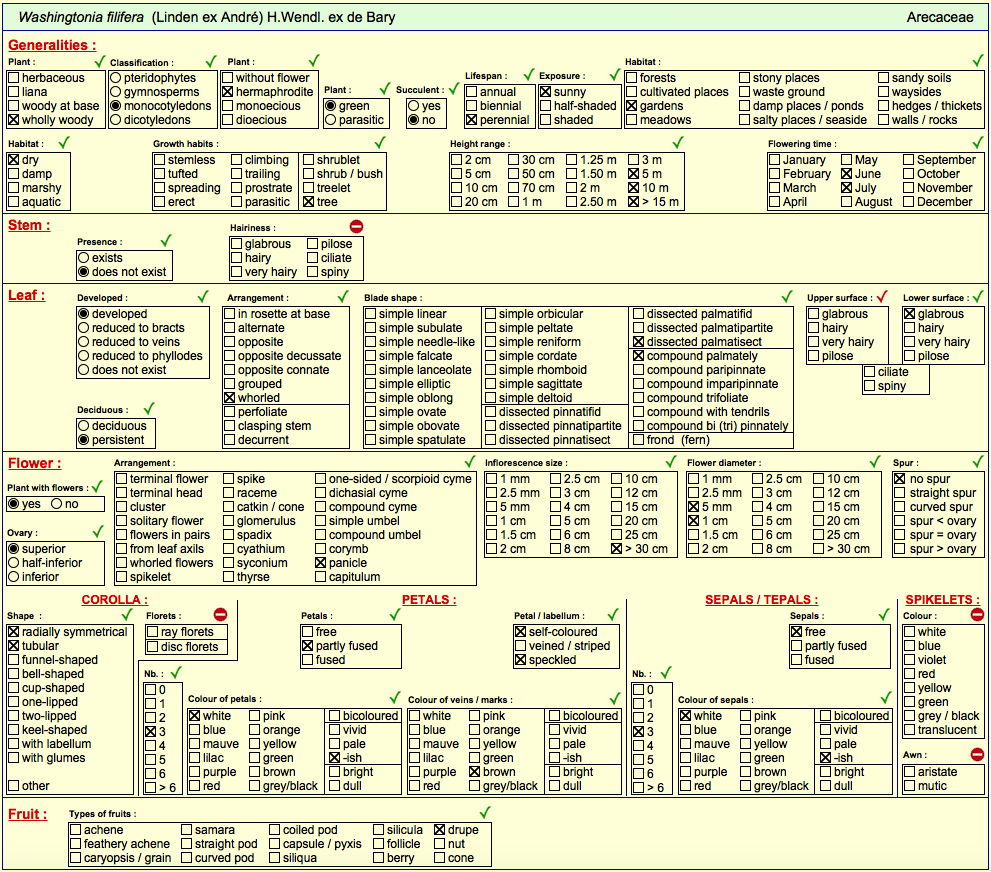Tick the spiny stem hairiness checkbox
This screenshot has width=991, height=872.
tap(312, 272)
